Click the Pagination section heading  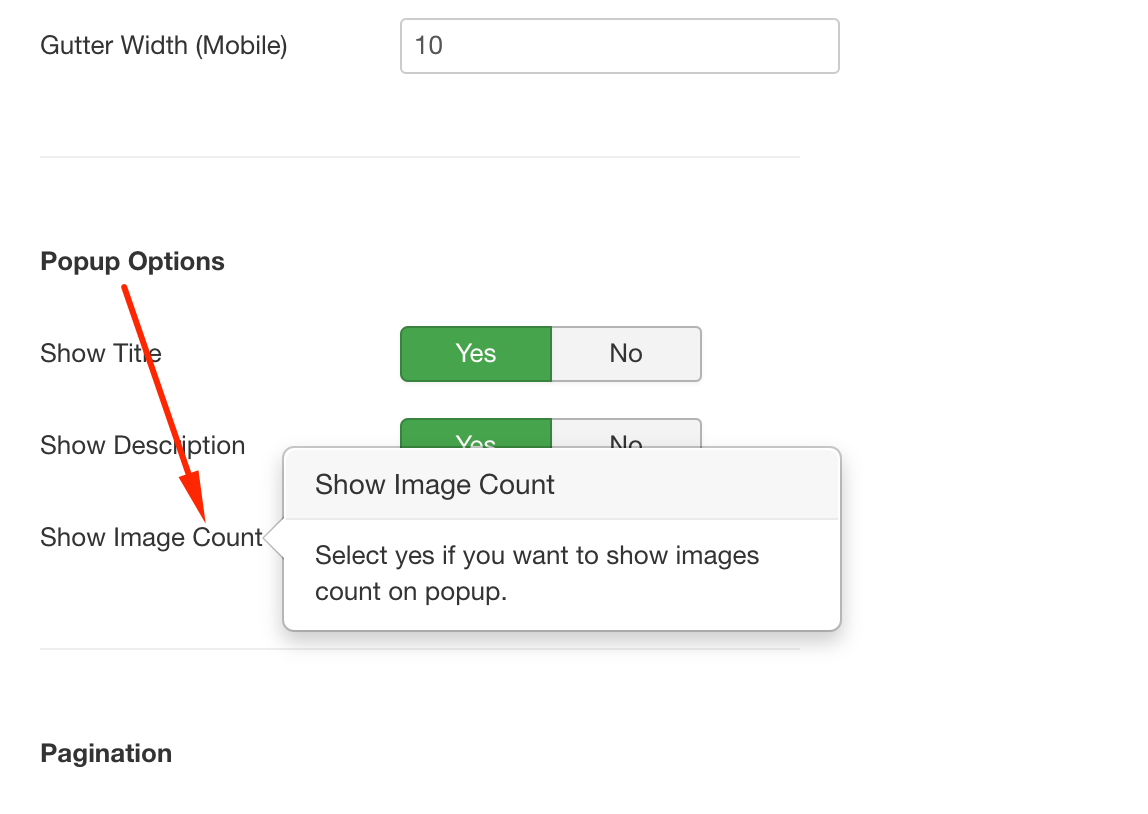106,754
